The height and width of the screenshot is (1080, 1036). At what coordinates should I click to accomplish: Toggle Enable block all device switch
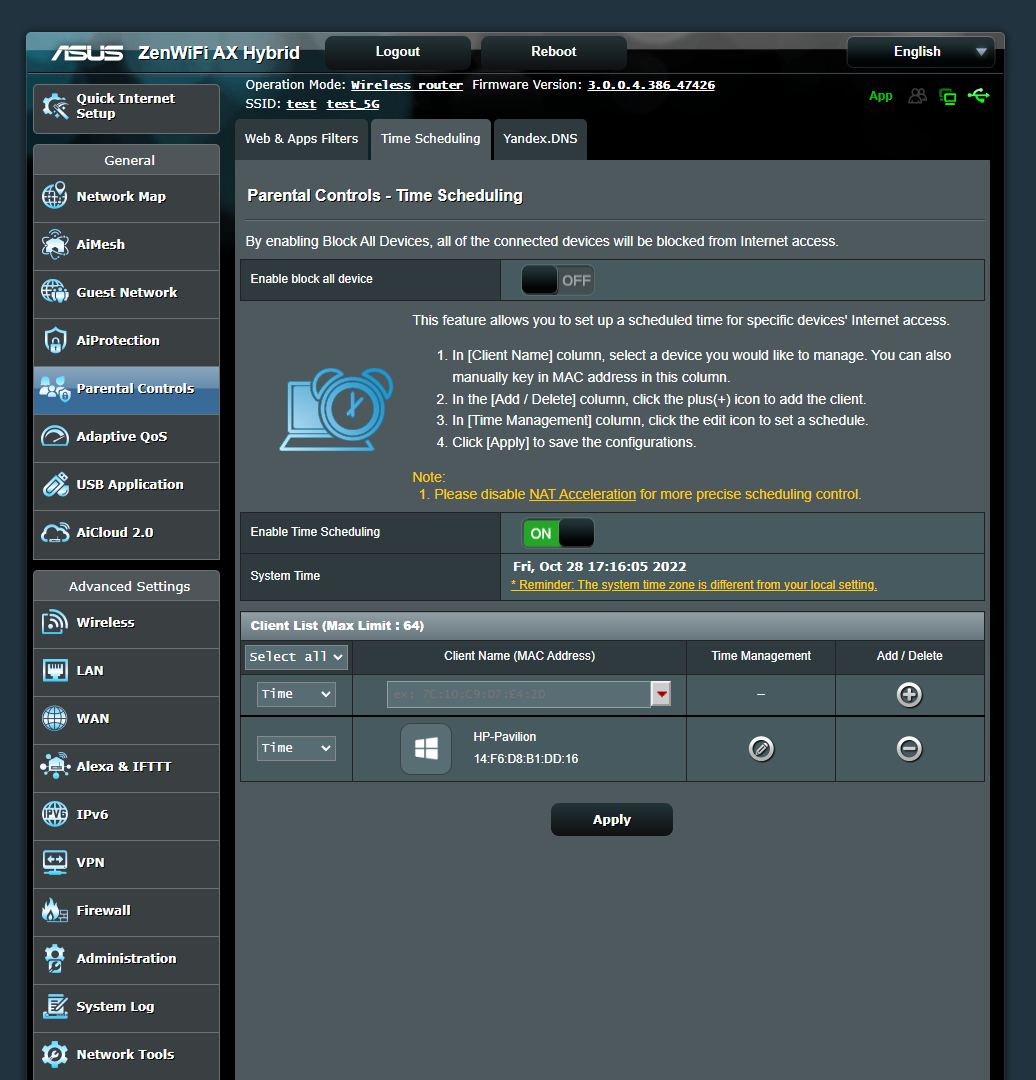(x=557, y=280)
